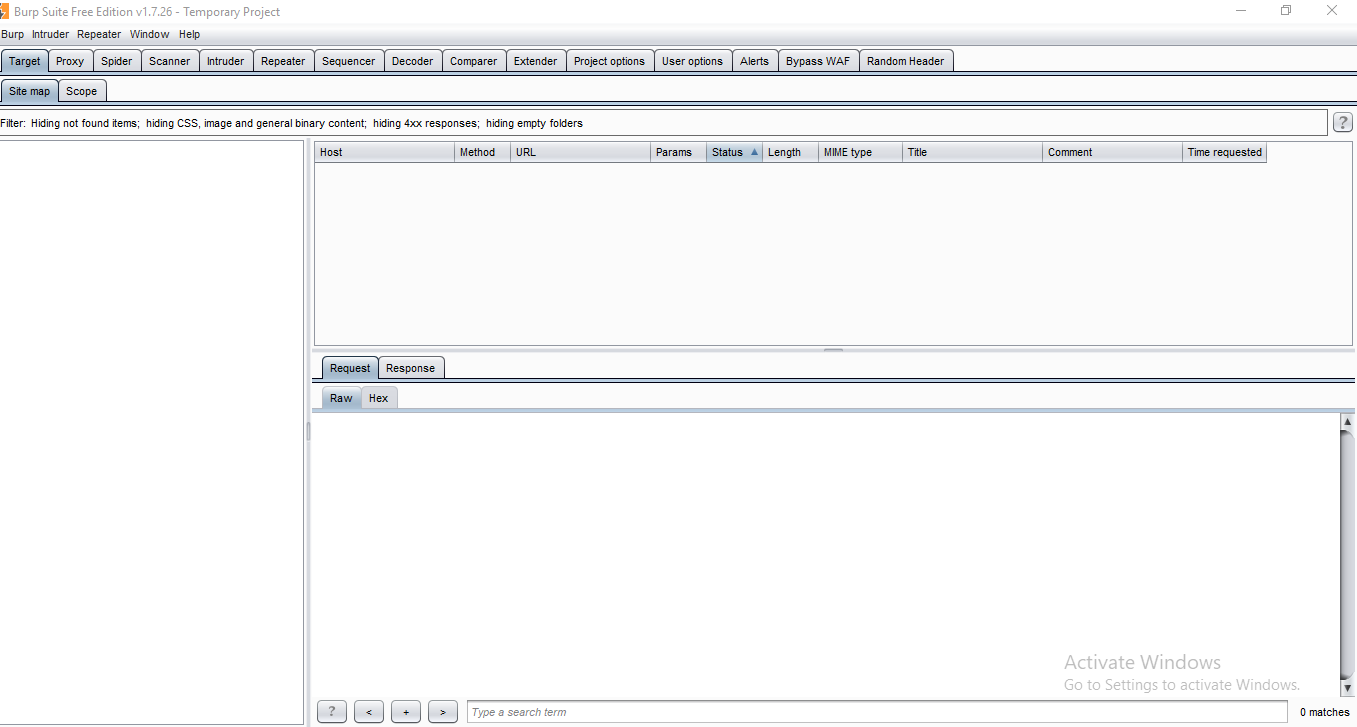This screenshot has height=727, width=1357.
Task: Toggle Status column sort arrow
Action: coord(754,152)
